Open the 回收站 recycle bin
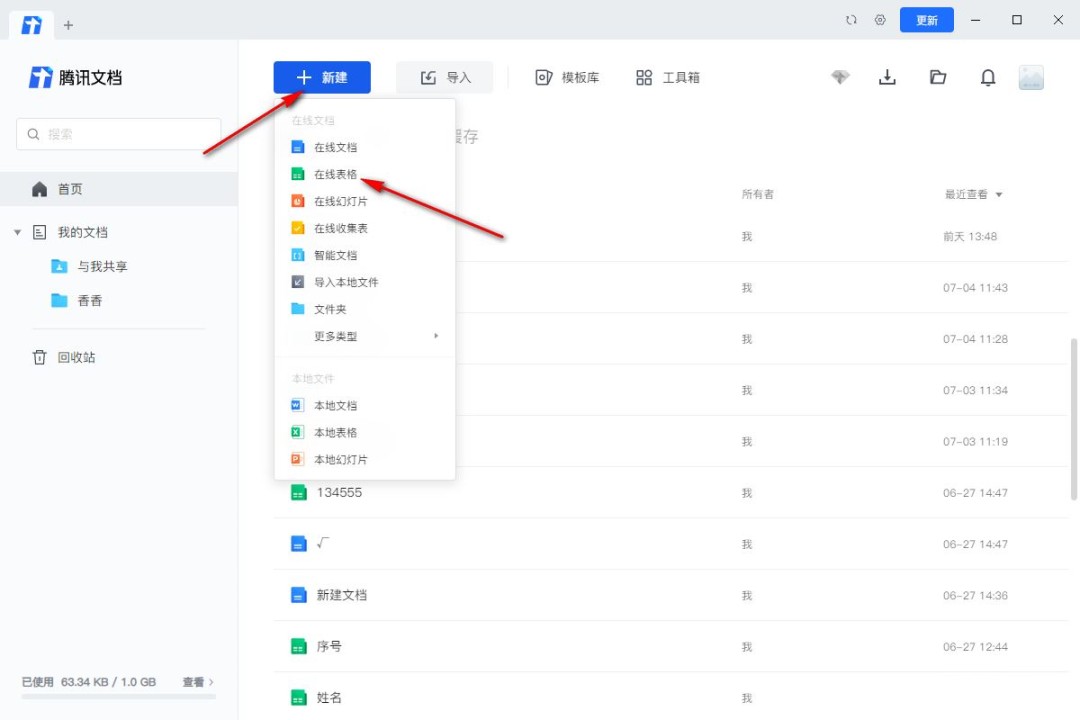Viewport: 1080px width, 720px height. 76,357
